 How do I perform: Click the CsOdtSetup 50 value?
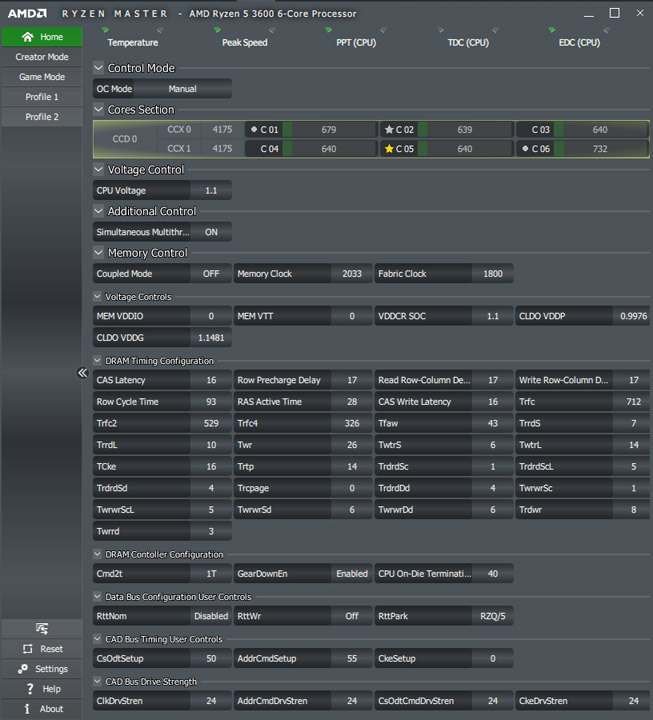coord(211,658)
